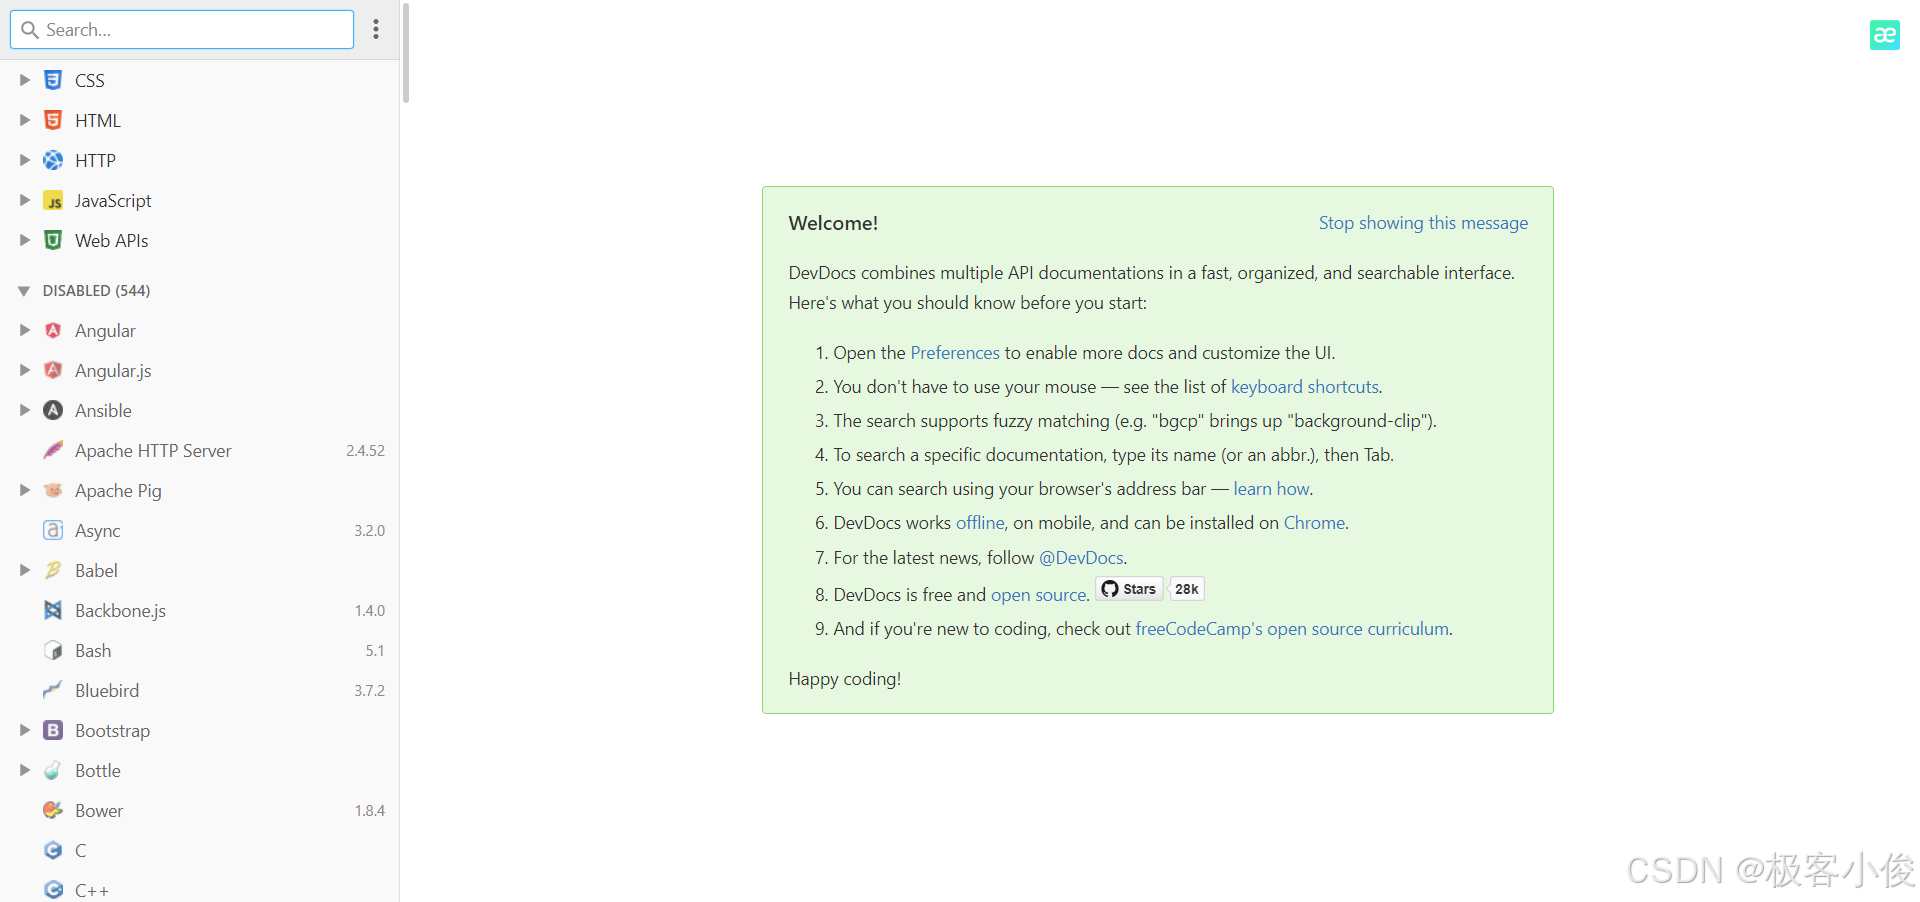Click the 28k stars count

1187,589
